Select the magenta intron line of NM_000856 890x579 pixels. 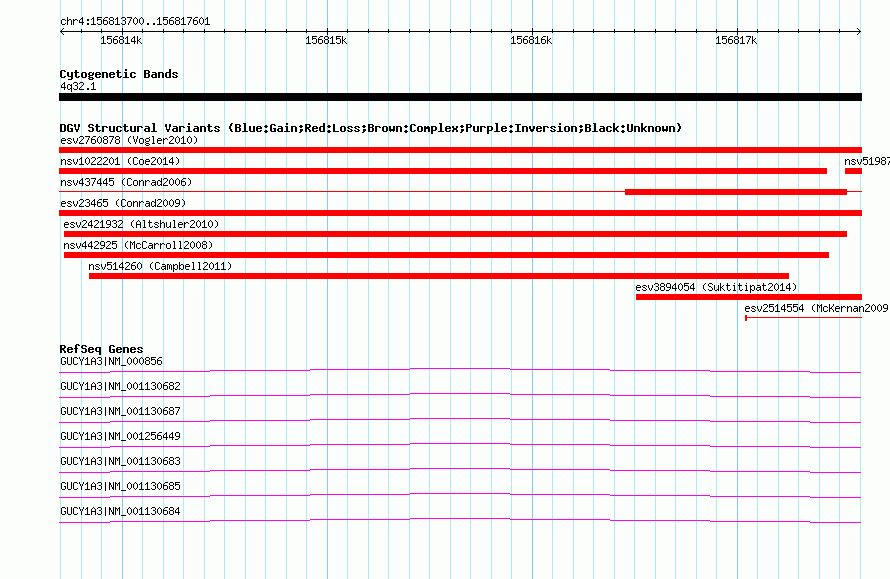[460, 369]
